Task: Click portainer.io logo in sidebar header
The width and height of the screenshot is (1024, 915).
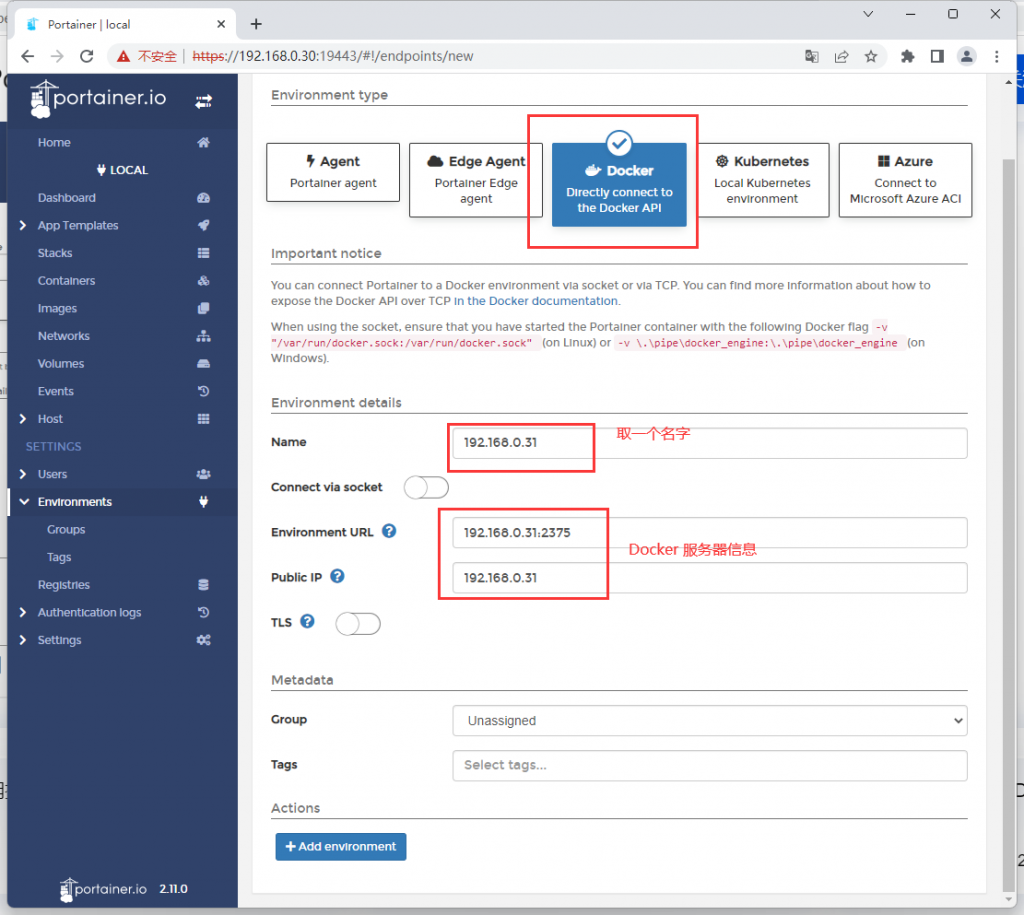Action: coord(98,99)
